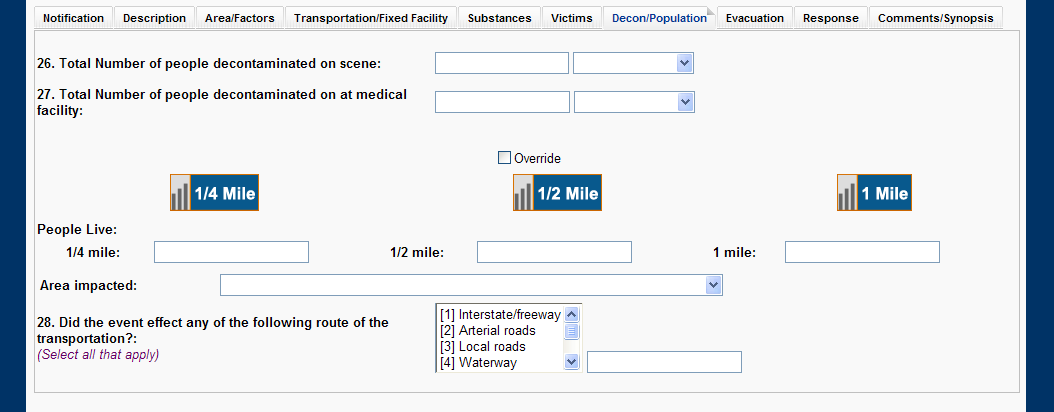Focus the 1 mile people live field
The width and height of the screenshot is (1054, 412).
tap(862, 252)
